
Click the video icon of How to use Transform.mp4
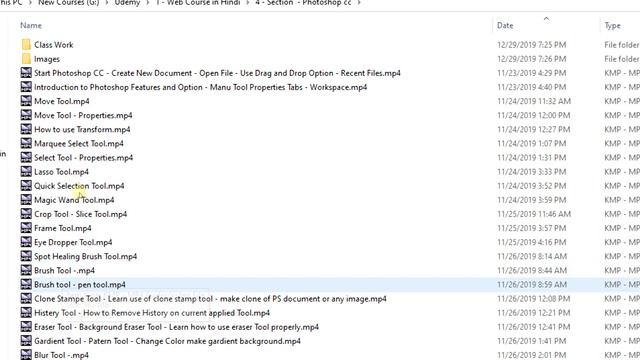26,129
